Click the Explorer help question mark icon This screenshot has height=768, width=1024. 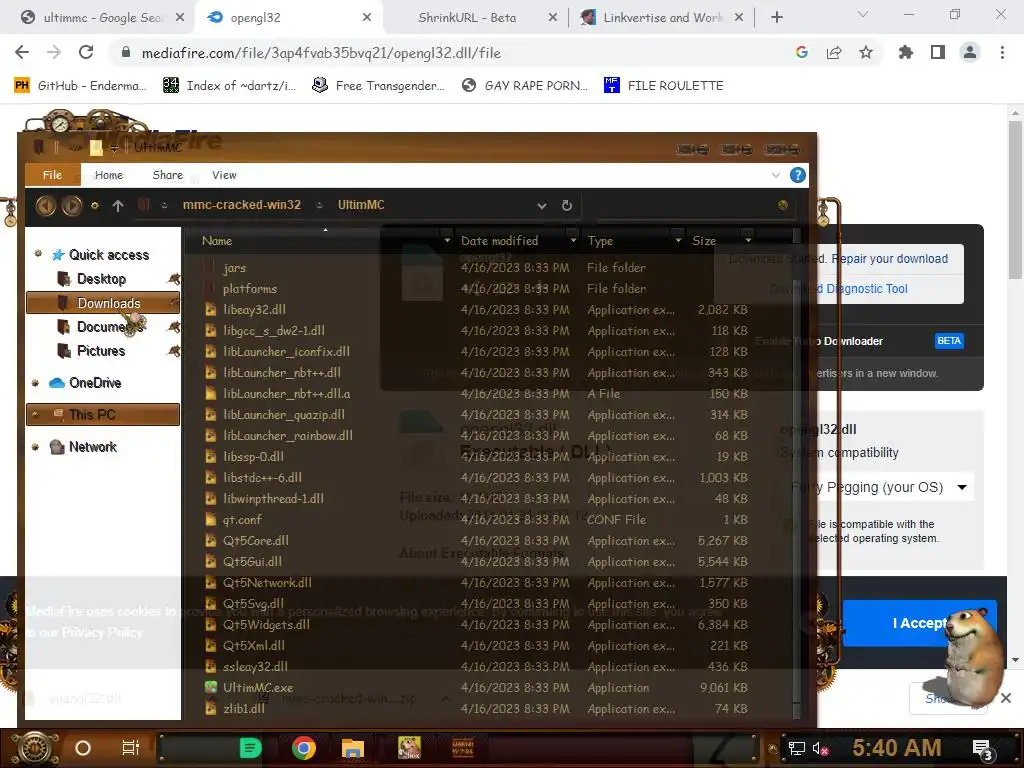pos(797,175)
